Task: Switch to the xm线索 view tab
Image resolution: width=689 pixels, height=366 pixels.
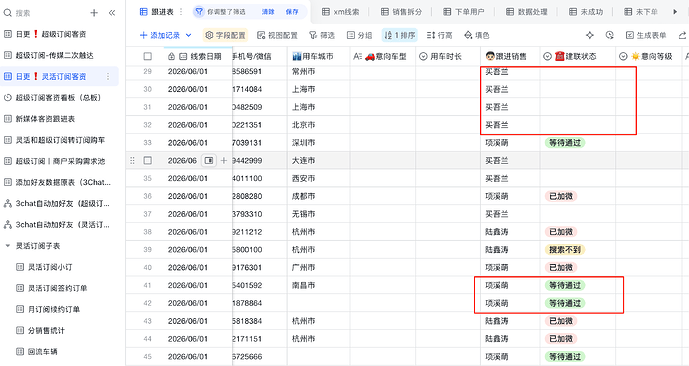Action: click(341, 12)
